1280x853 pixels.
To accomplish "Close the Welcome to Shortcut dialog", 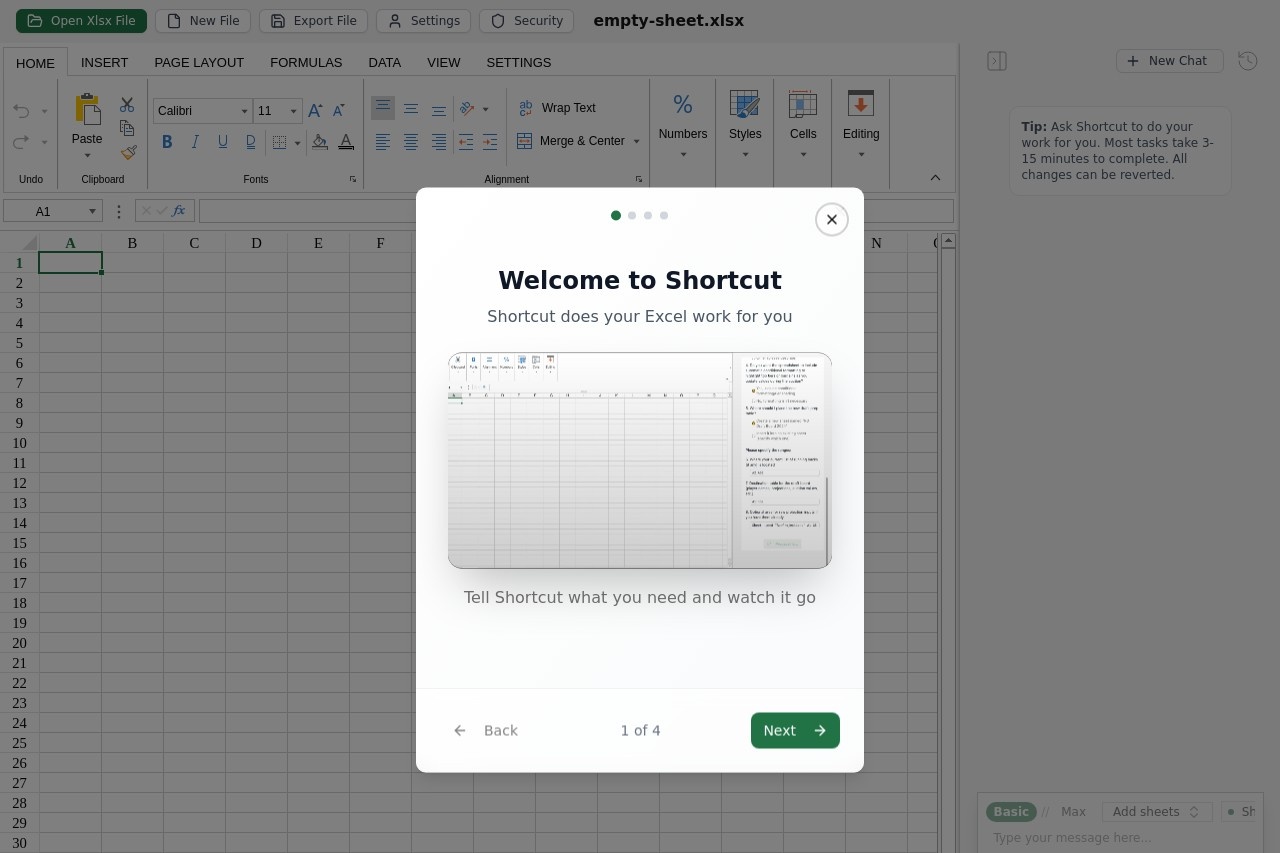I will pos(832,219).
